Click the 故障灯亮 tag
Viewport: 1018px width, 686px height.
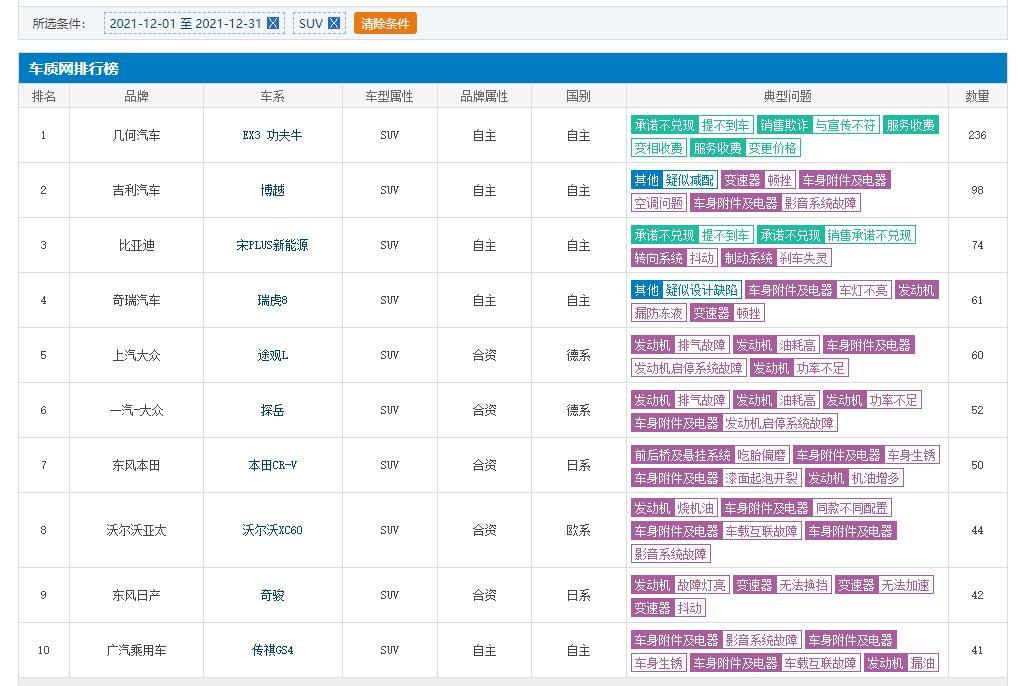[x=702, y=585]
